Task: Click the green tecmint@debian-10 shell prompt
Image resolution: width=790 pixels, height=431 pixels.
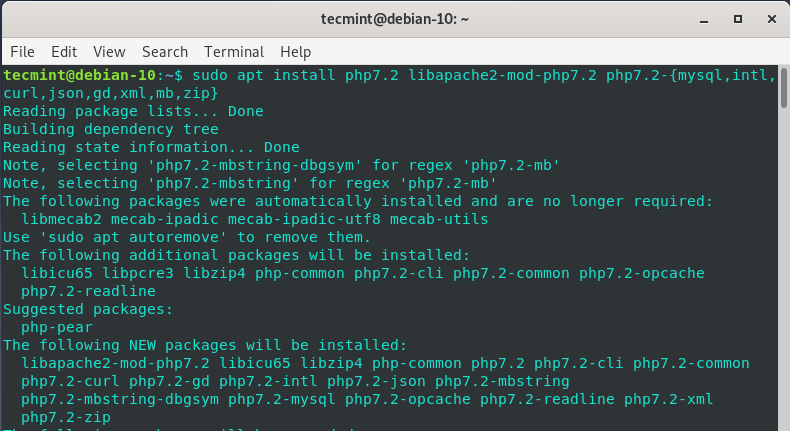Action: point(80,75)
